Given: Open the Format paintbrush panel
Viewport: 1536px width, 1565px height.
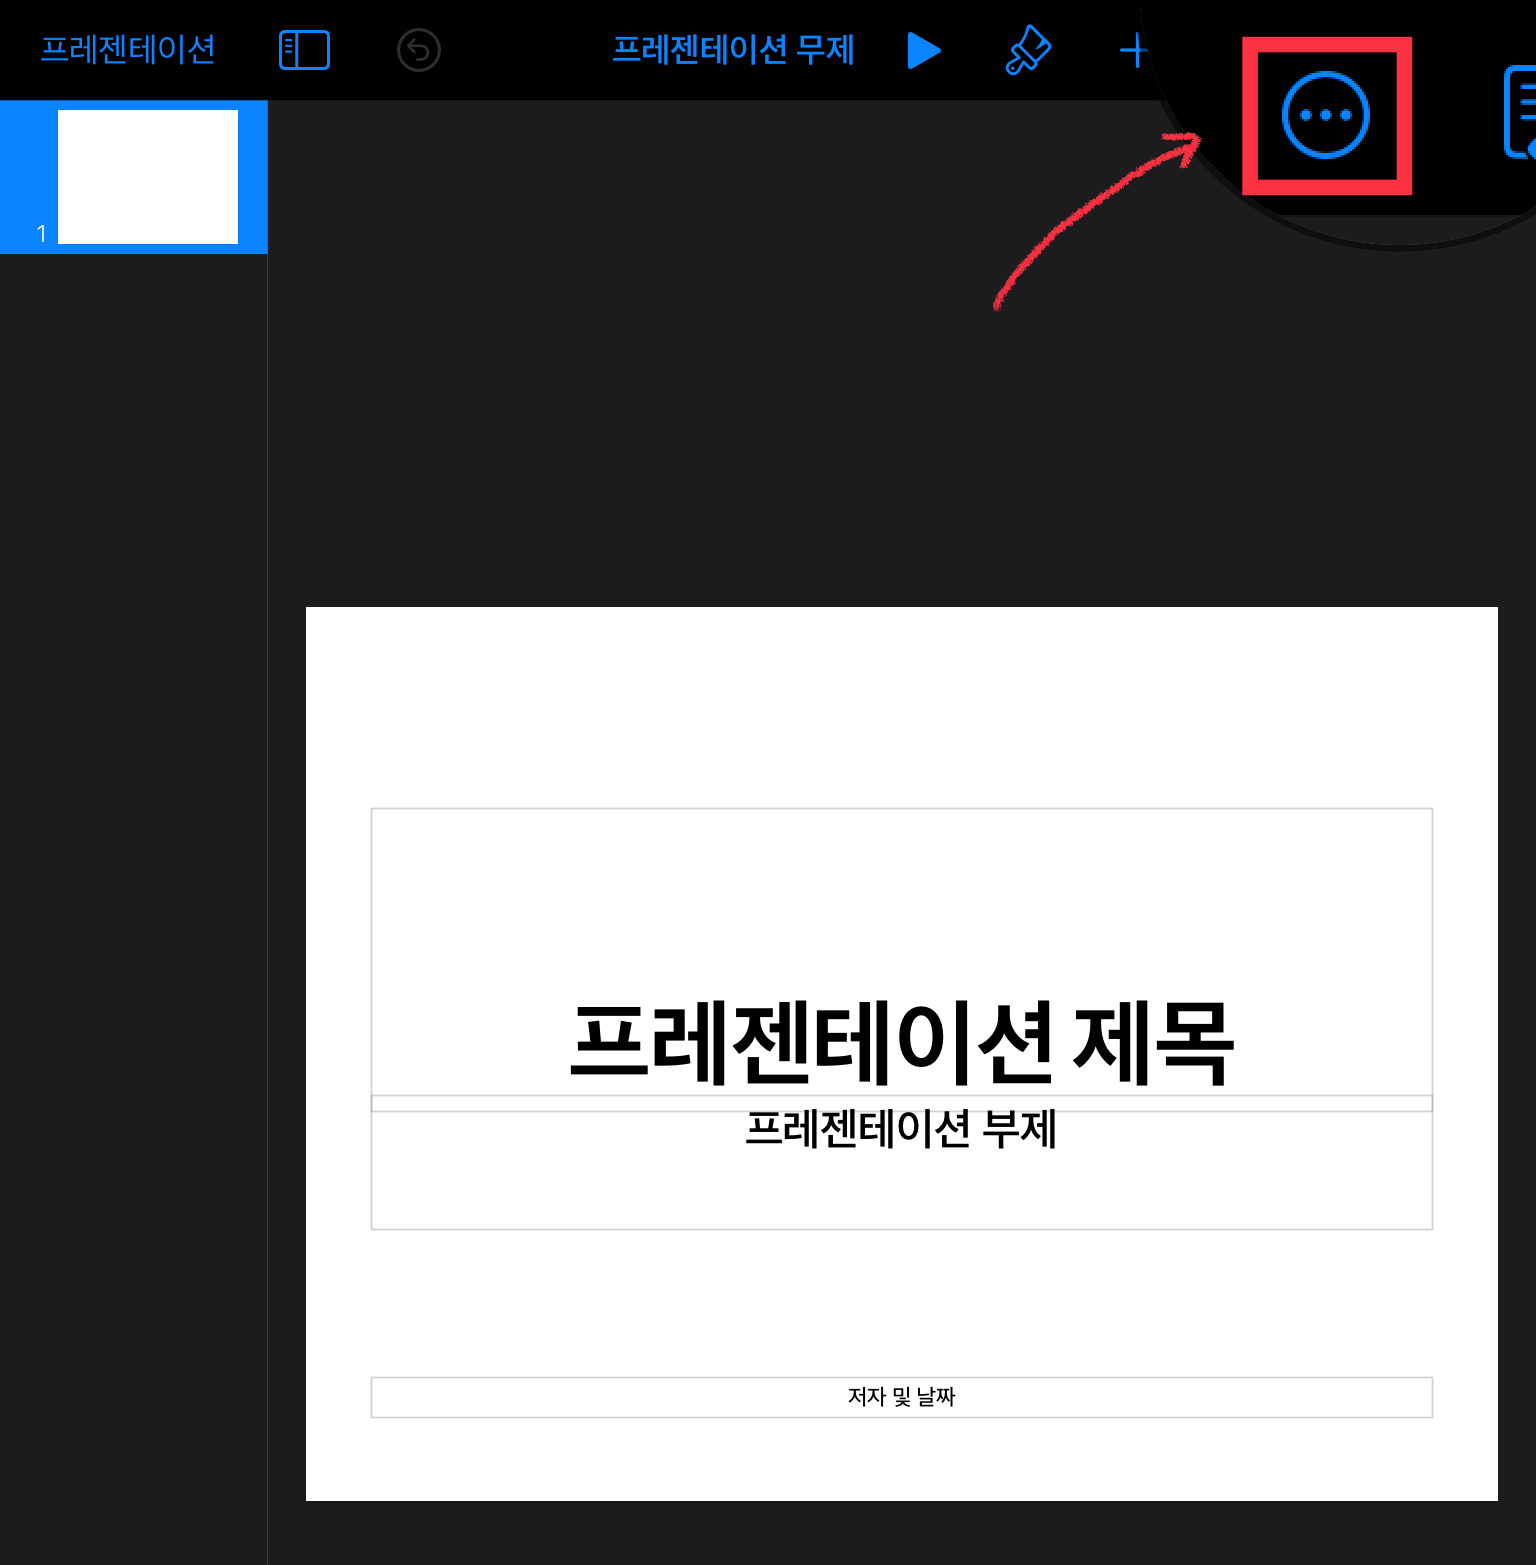Looking at the screenshot, I should coord(1028,50).
